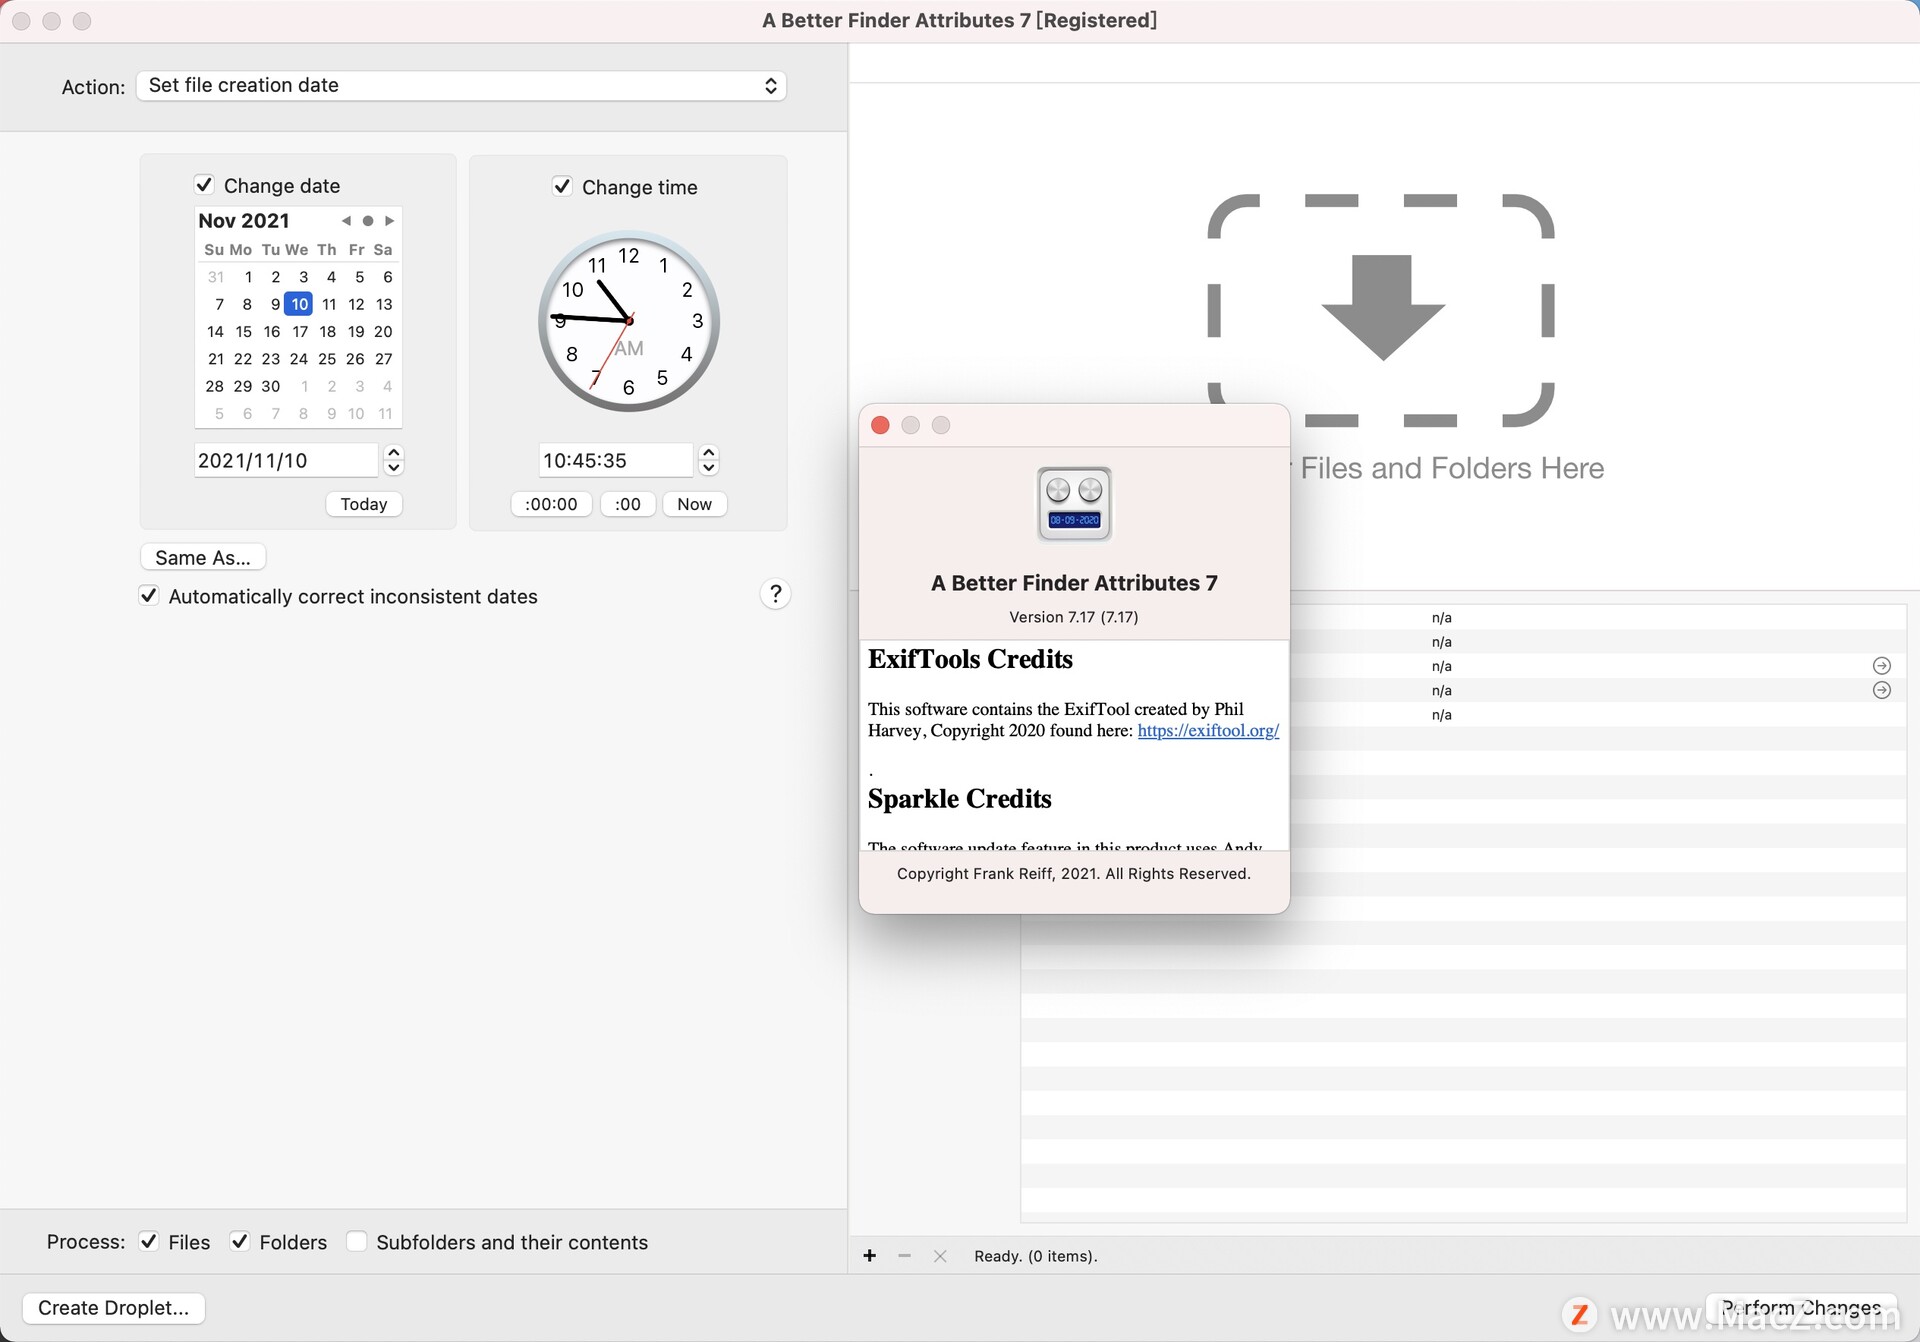Click the ExifTools Credits heading
Viewport: 1920px width, 1342px height.
970,659
